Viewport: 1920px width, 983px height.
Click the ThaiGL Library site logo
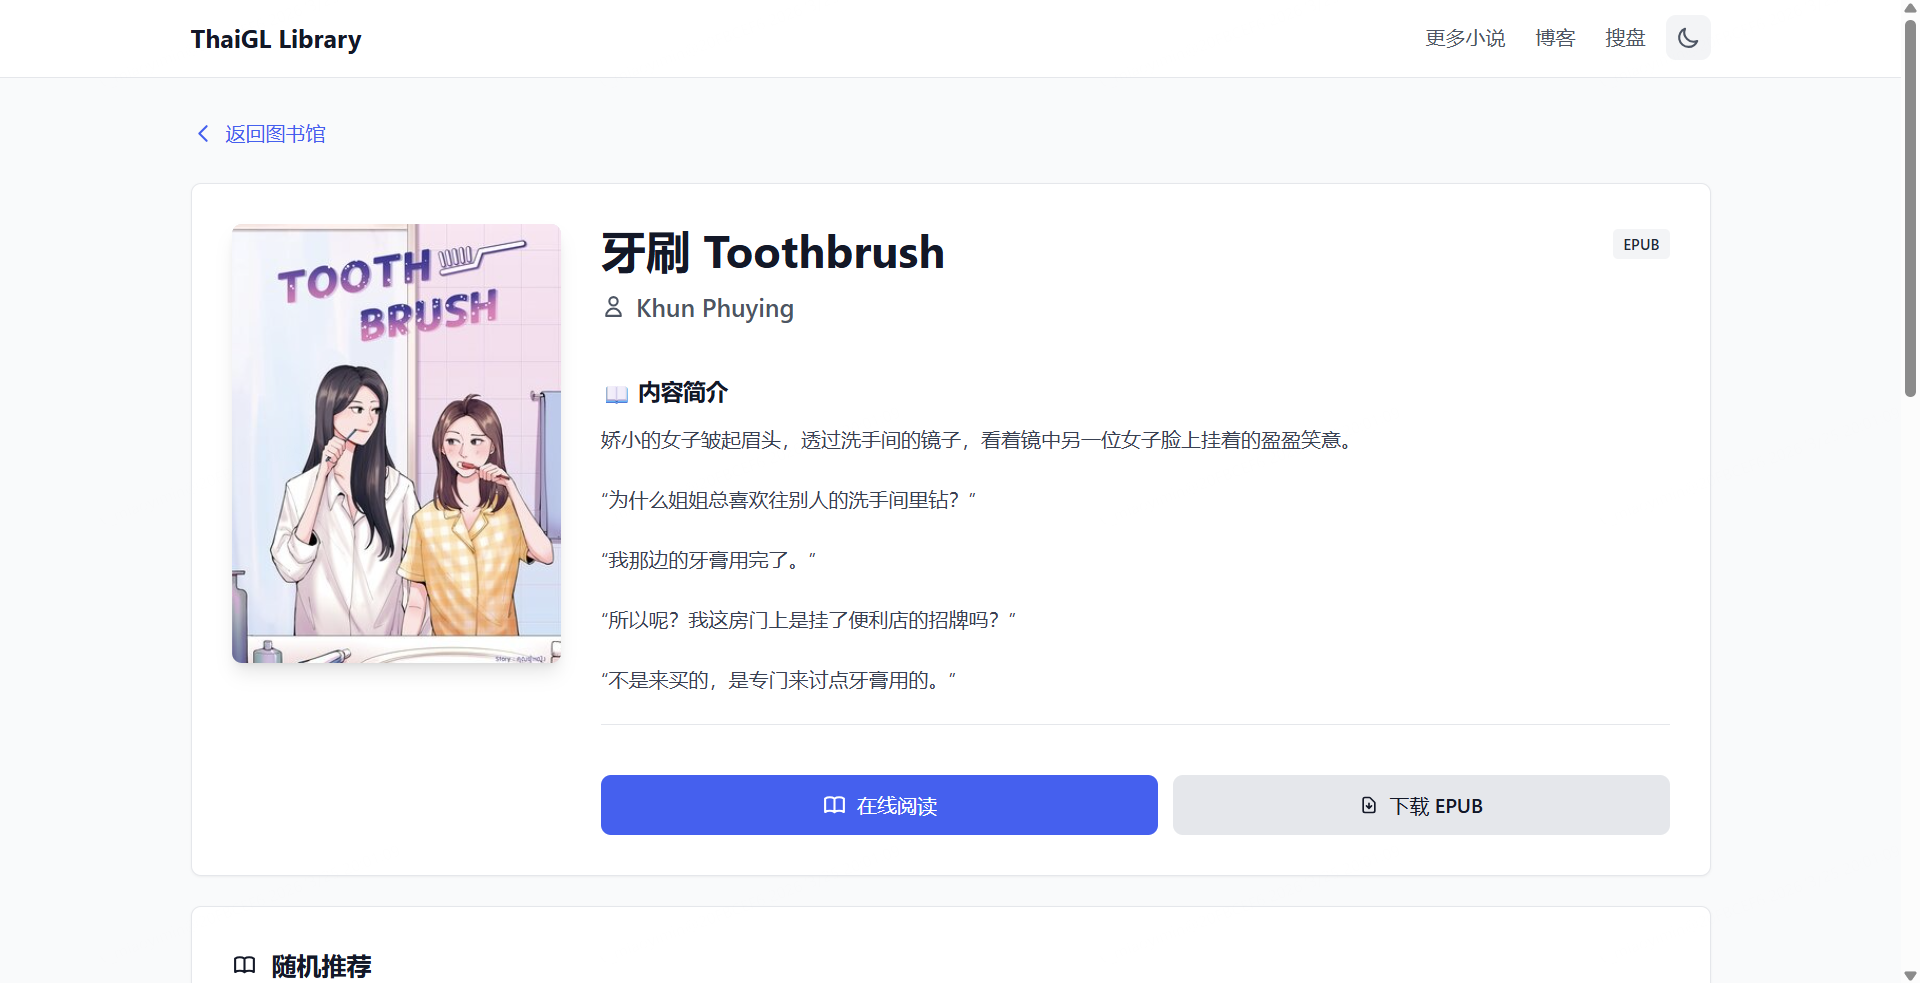276,39
